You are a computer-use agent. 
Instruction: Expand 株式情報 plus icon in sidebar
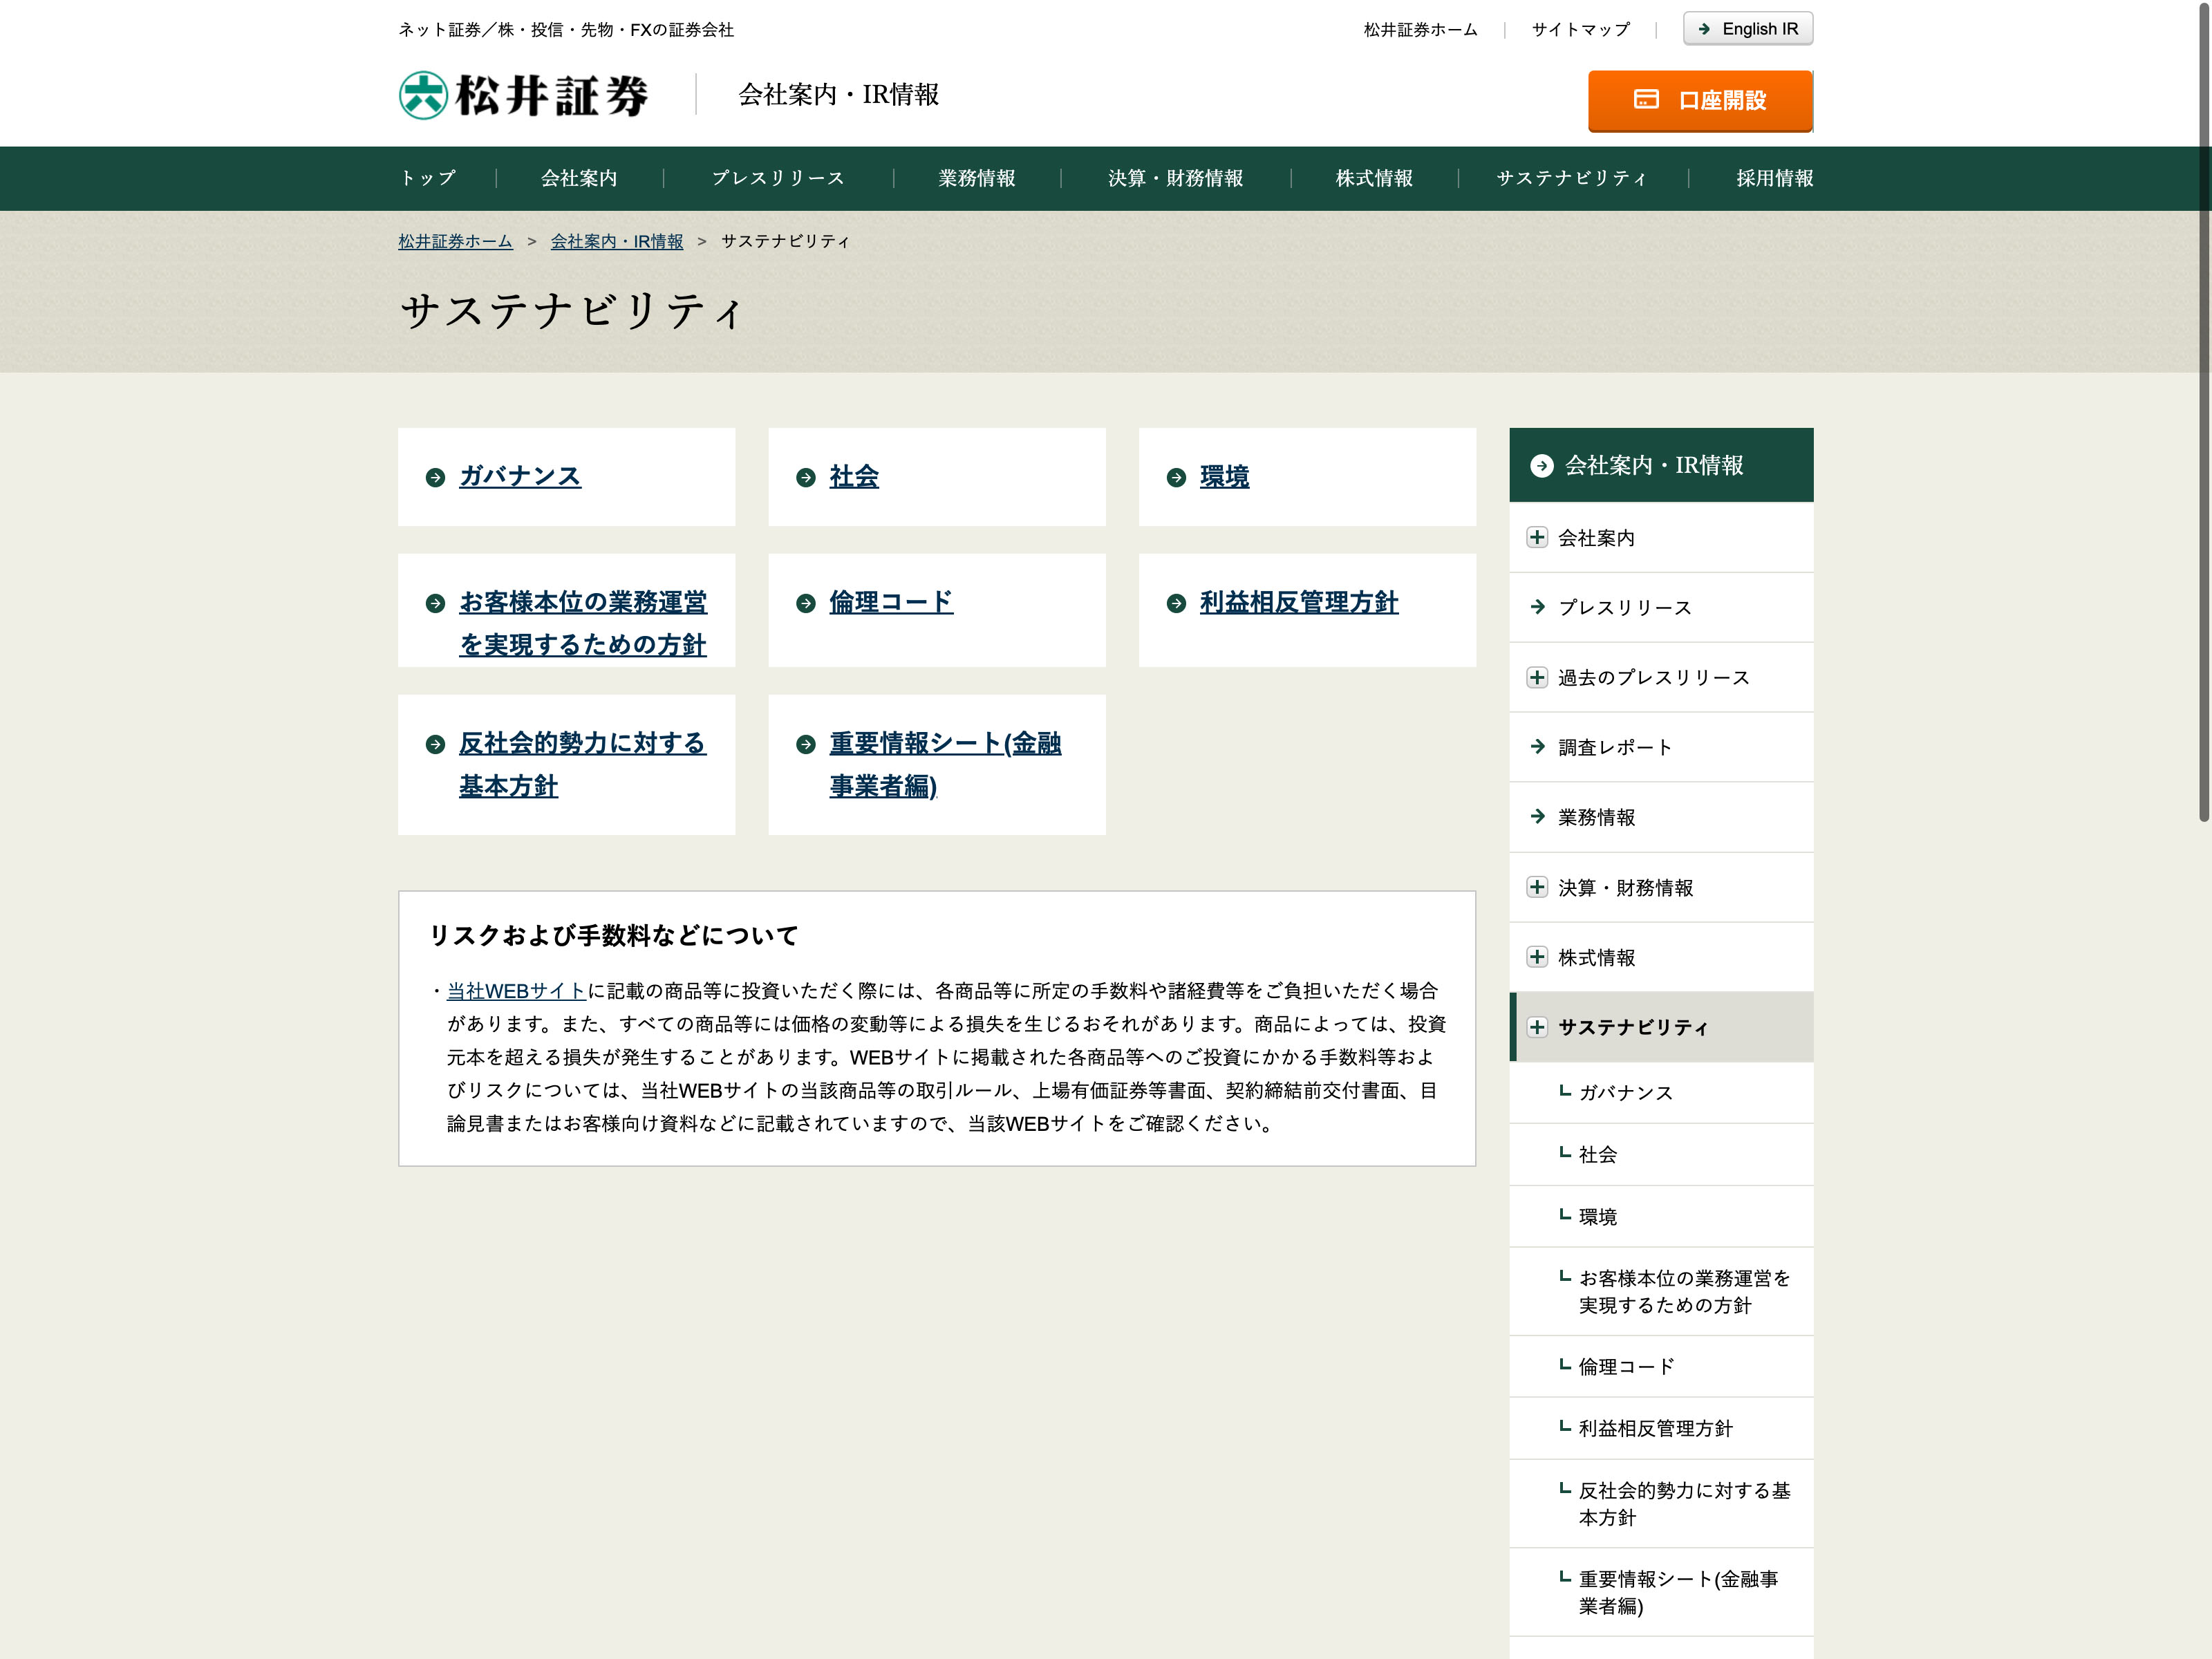pos(1537,957)
